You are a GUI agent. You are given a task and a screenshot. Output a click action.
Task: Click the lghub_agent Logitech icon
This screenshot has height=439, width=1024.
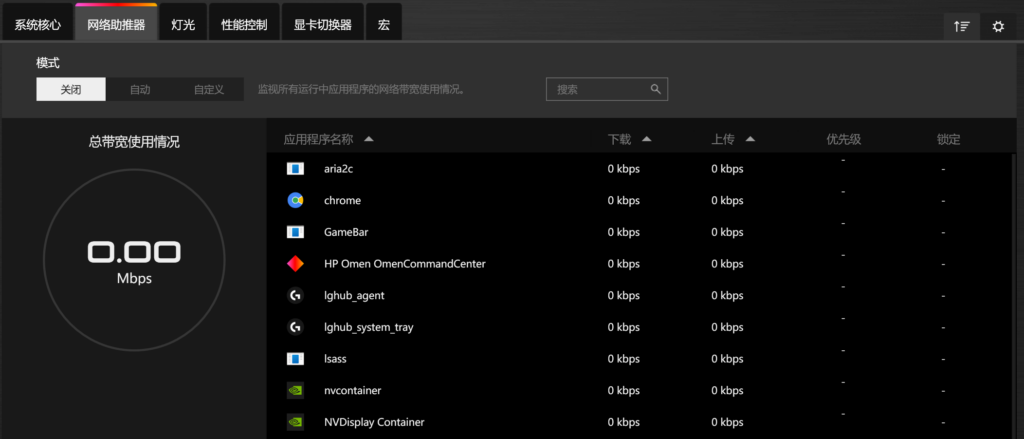(295, 295)
